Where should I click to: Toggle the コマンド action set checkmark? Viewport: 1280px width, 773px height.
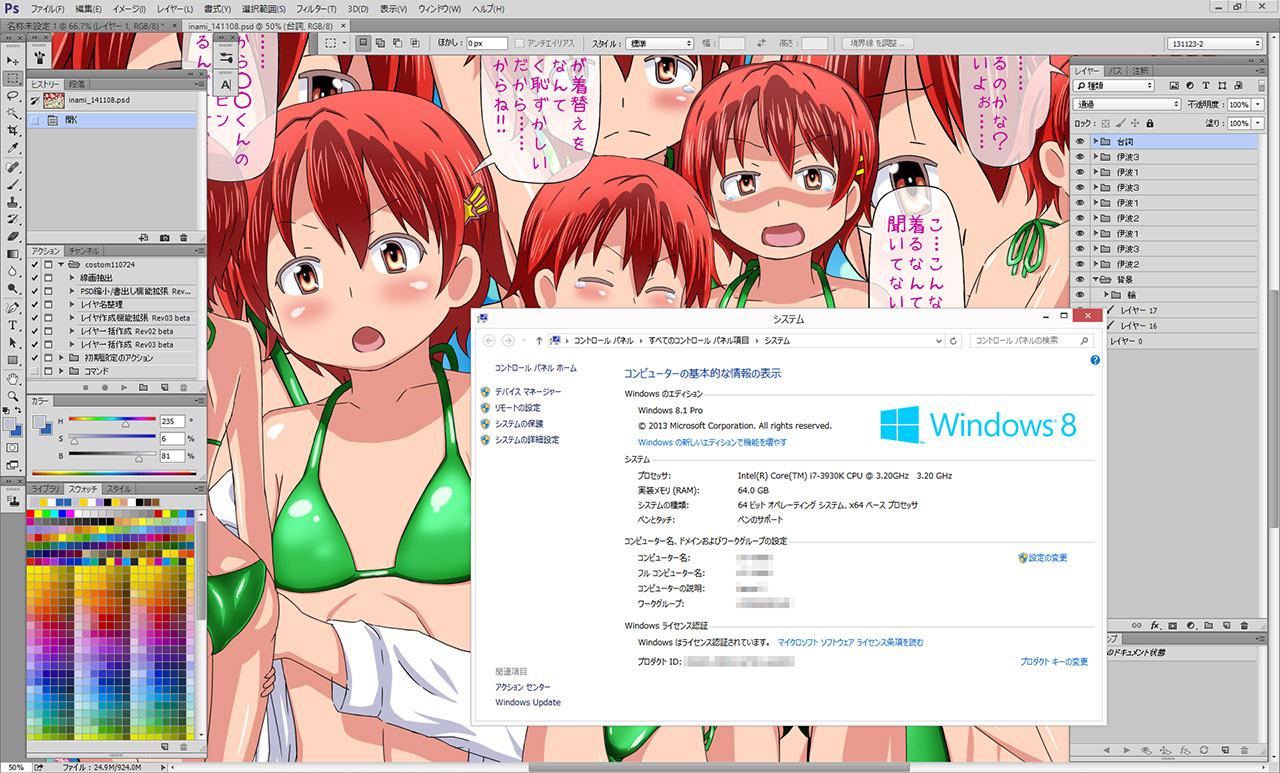pos(35,371)
